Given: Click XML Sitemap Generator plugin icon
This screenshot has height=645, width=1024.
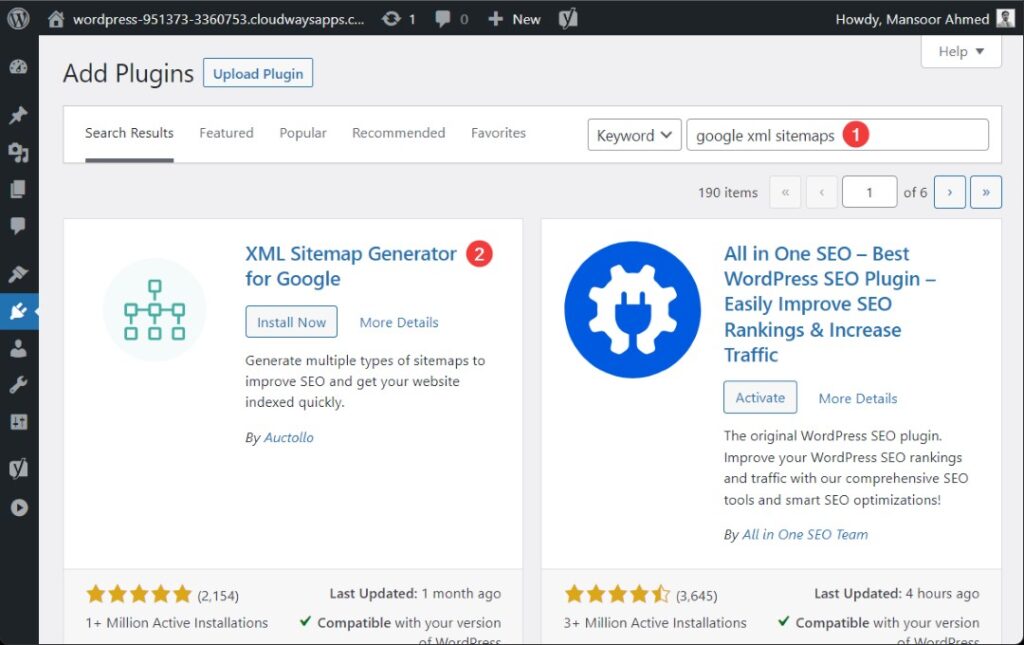Looking at the screenshot, I should point(154,309).
